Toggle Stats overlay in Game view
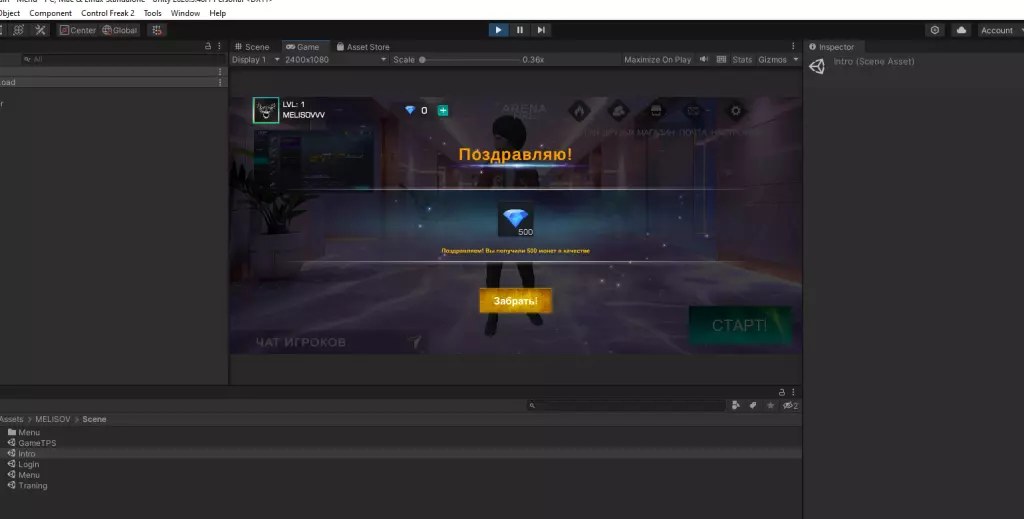 pyautogui.click(x=741, y=60)
